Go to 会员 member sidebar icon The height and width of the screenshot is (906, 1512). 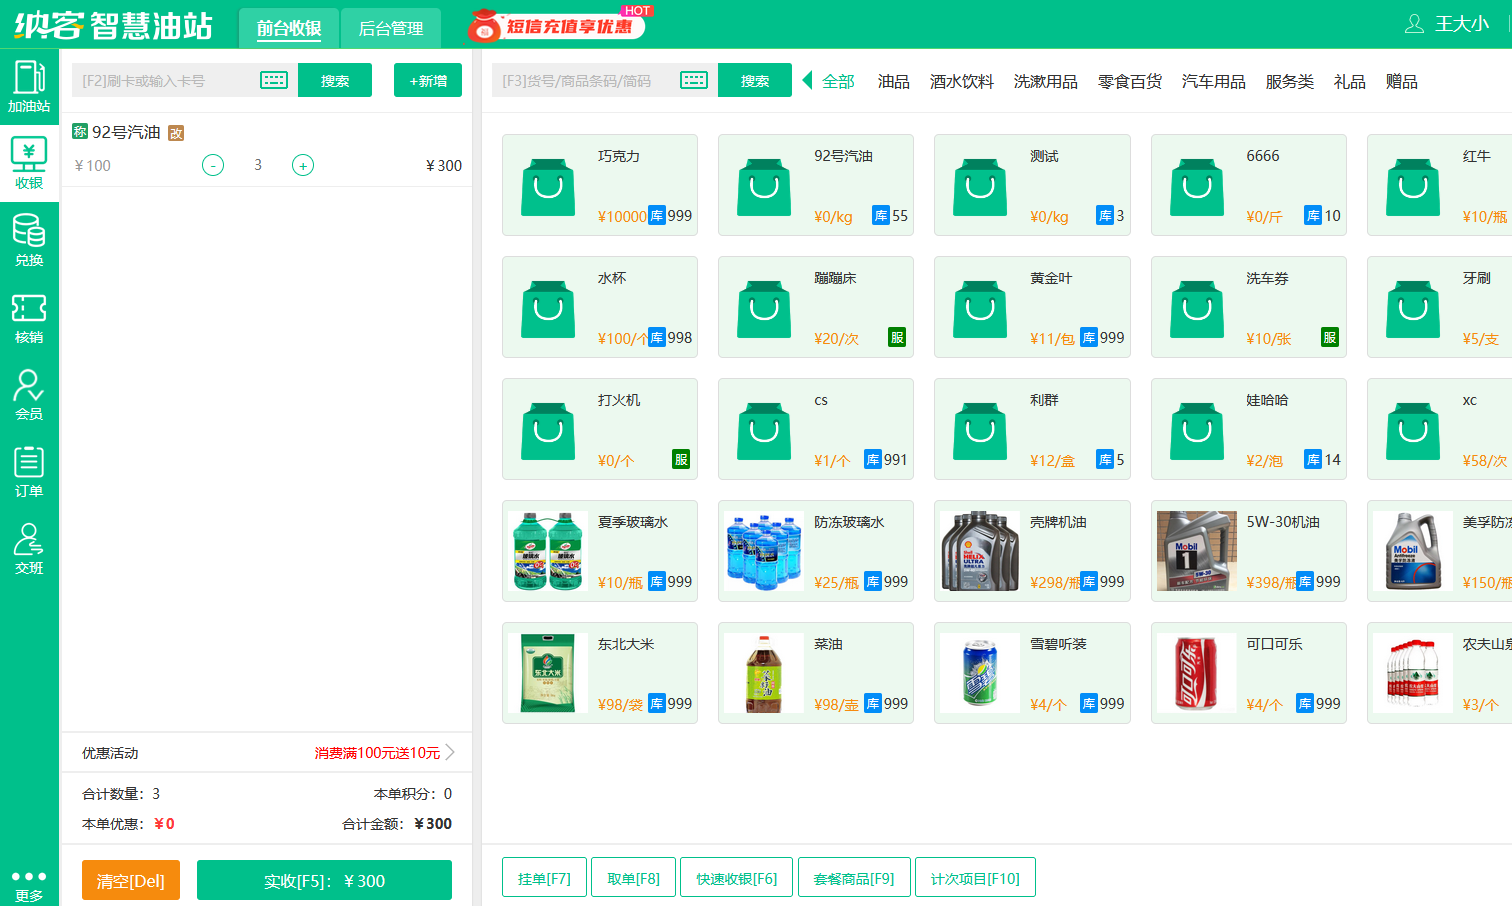pyautogui.click(x=29, y=394)
